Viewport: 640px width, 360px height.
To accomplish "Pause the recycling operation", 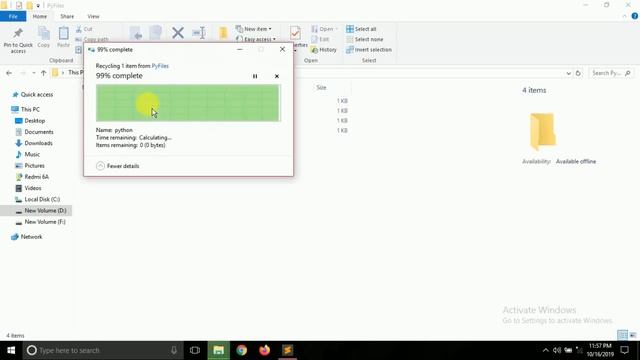I will pyautogui.click(x=255, y=76).
